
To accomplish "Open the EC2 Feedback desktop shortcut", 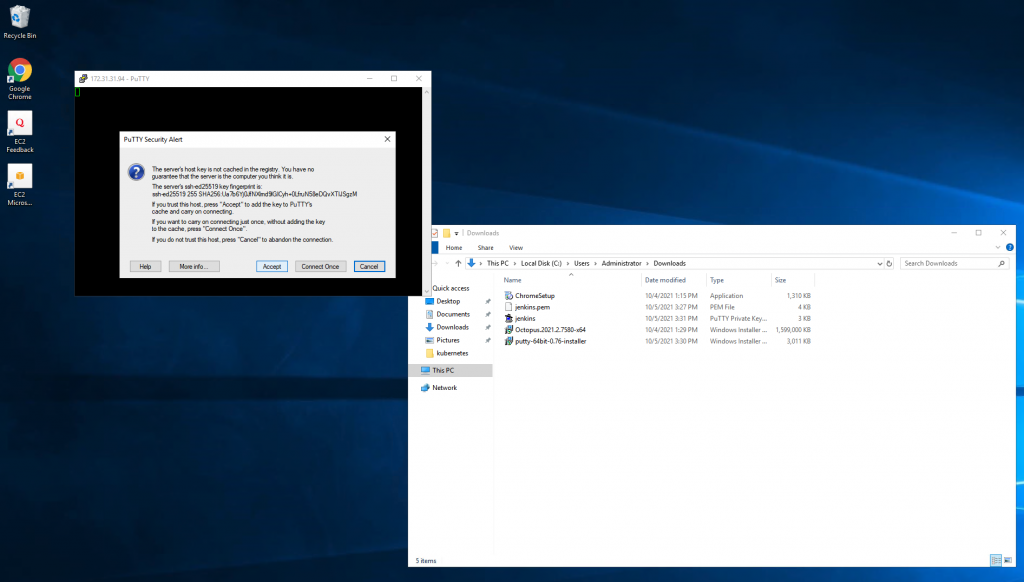I will tap(20, 131).
